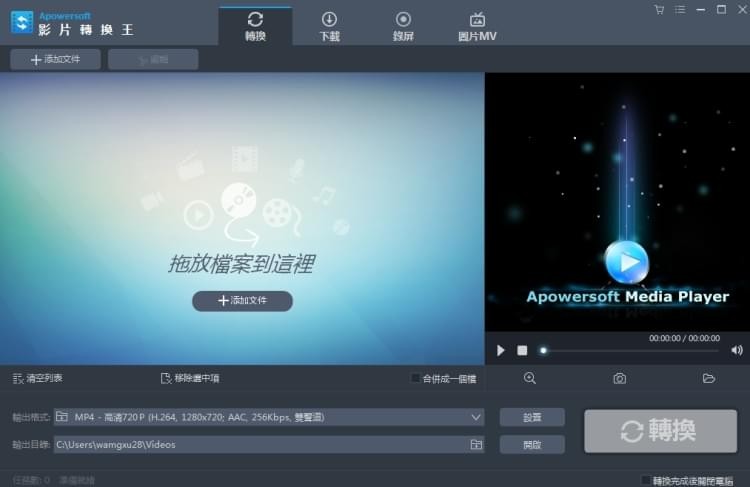
Task: Open the menu list icon in title bar
Action: coord(680,10)
